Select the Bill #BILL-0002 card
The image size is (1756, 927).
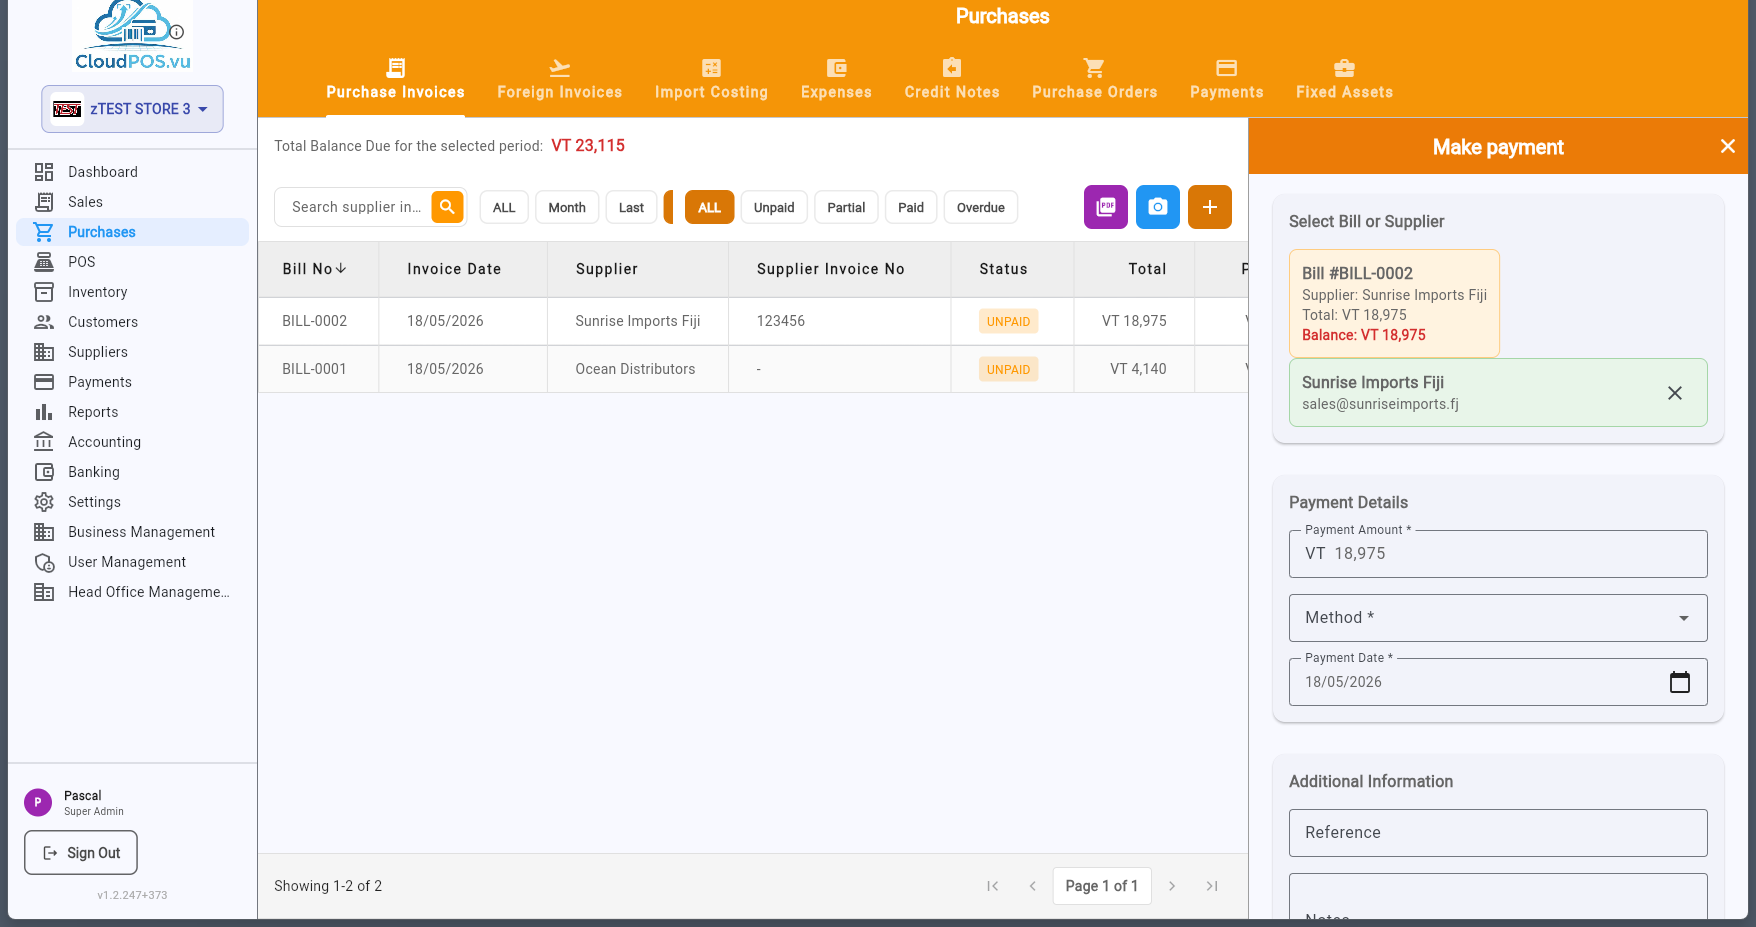pyautogui.click(x=1394, y=303)
